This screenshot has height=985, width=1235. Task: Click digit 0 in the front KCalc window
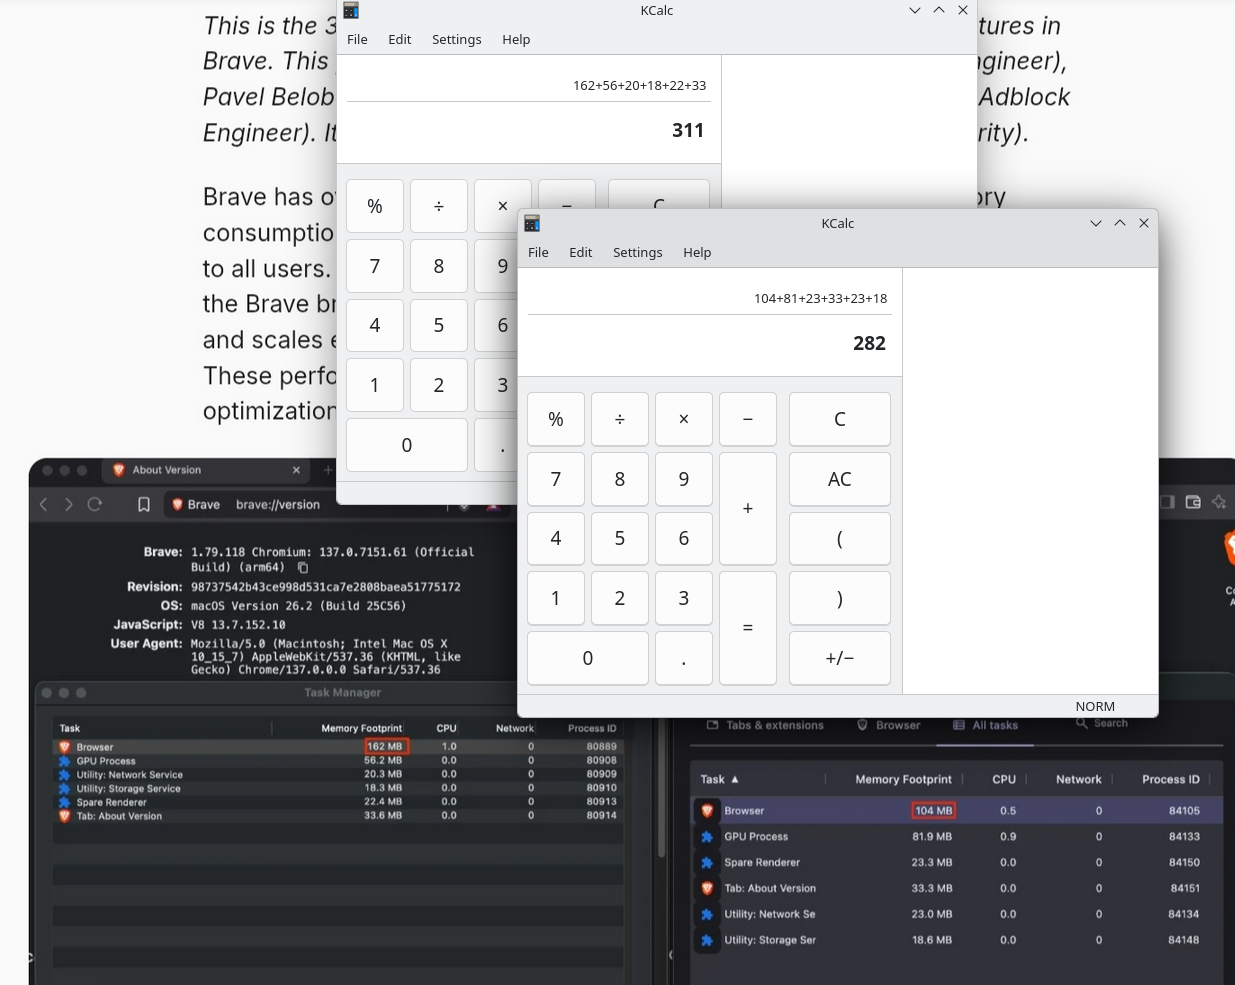click(588, 658)
